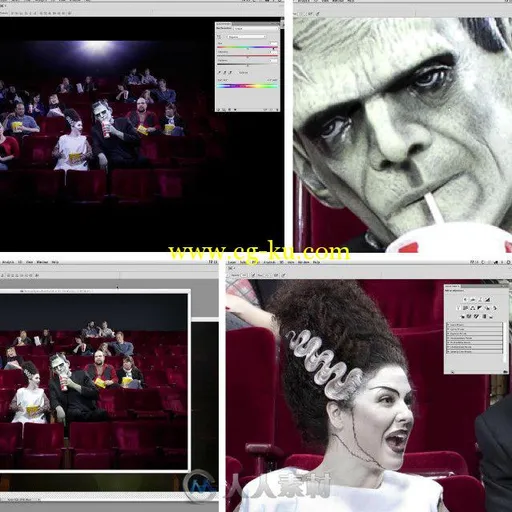Add a Channel Mixer adjustment from the icon grid

coord(495,308)
